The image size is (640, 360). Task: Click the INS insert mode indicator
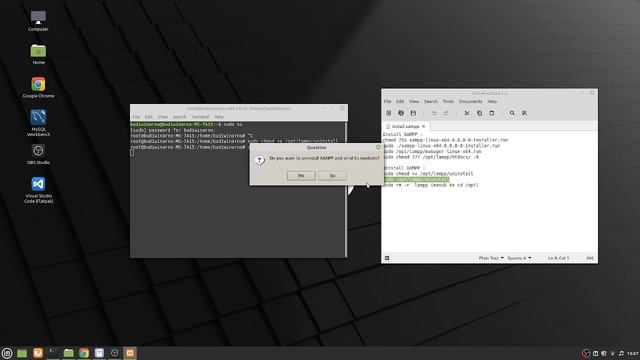pos(590,258)
